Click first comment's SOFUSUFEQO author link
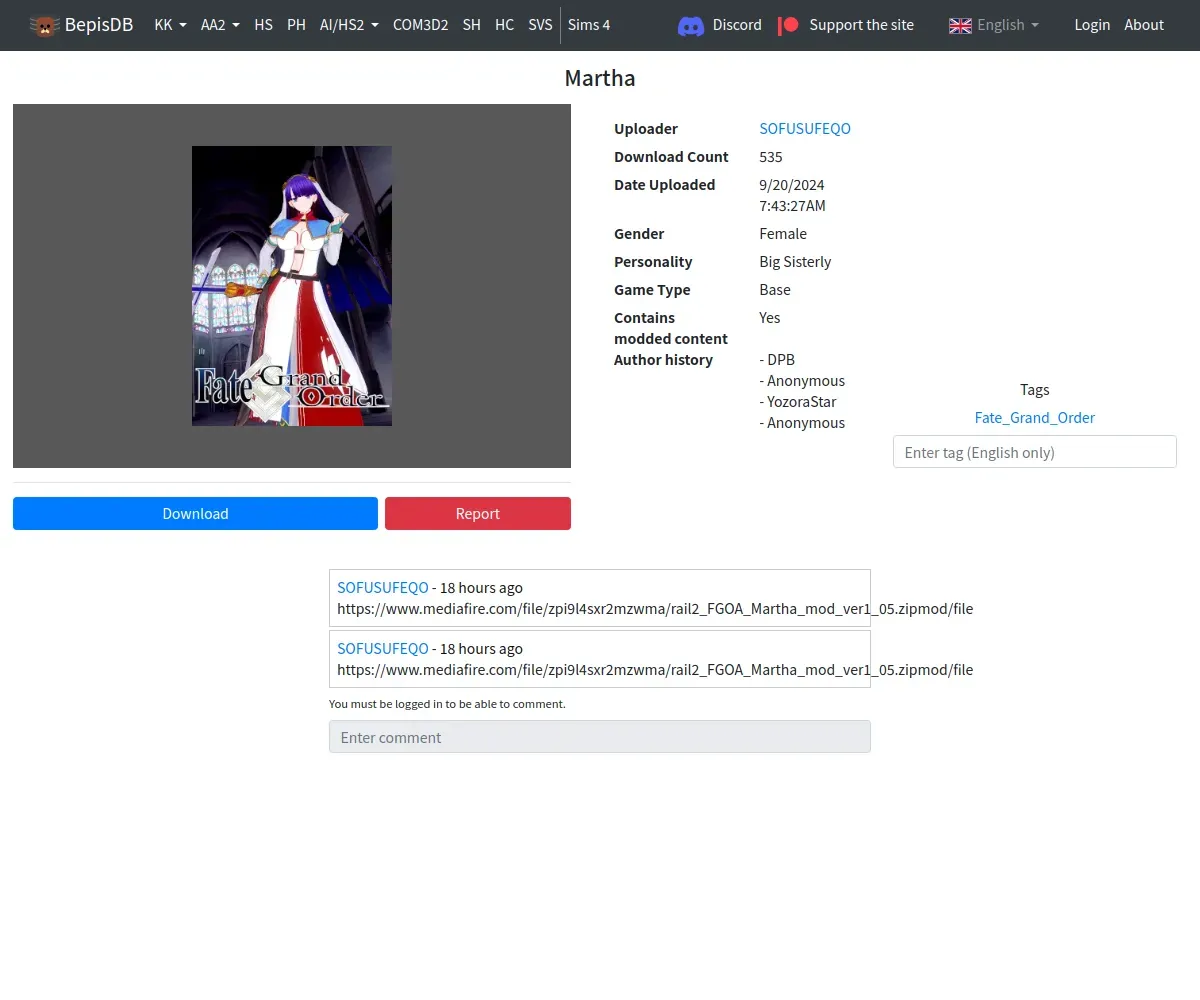 pyautogui.click(x=383, y=588)
